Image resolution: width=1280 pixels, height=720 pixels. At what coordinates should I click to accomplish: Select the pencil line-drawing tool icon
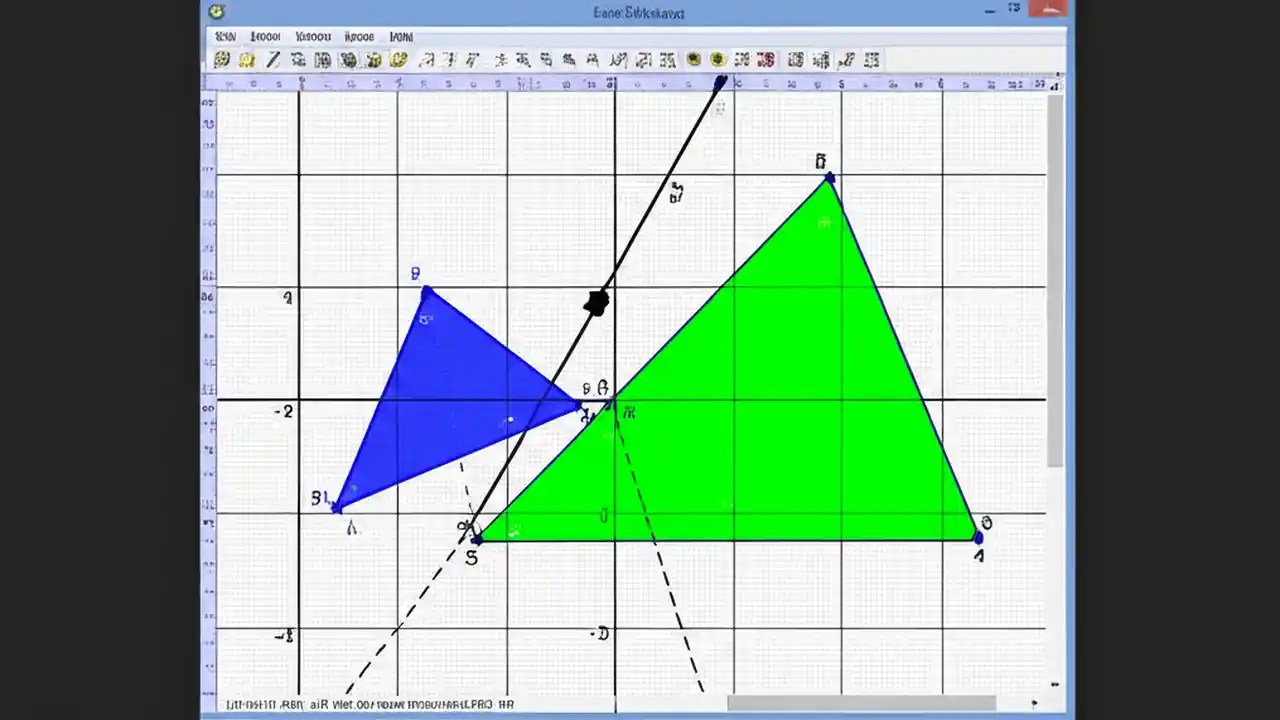tap(271, 60)
